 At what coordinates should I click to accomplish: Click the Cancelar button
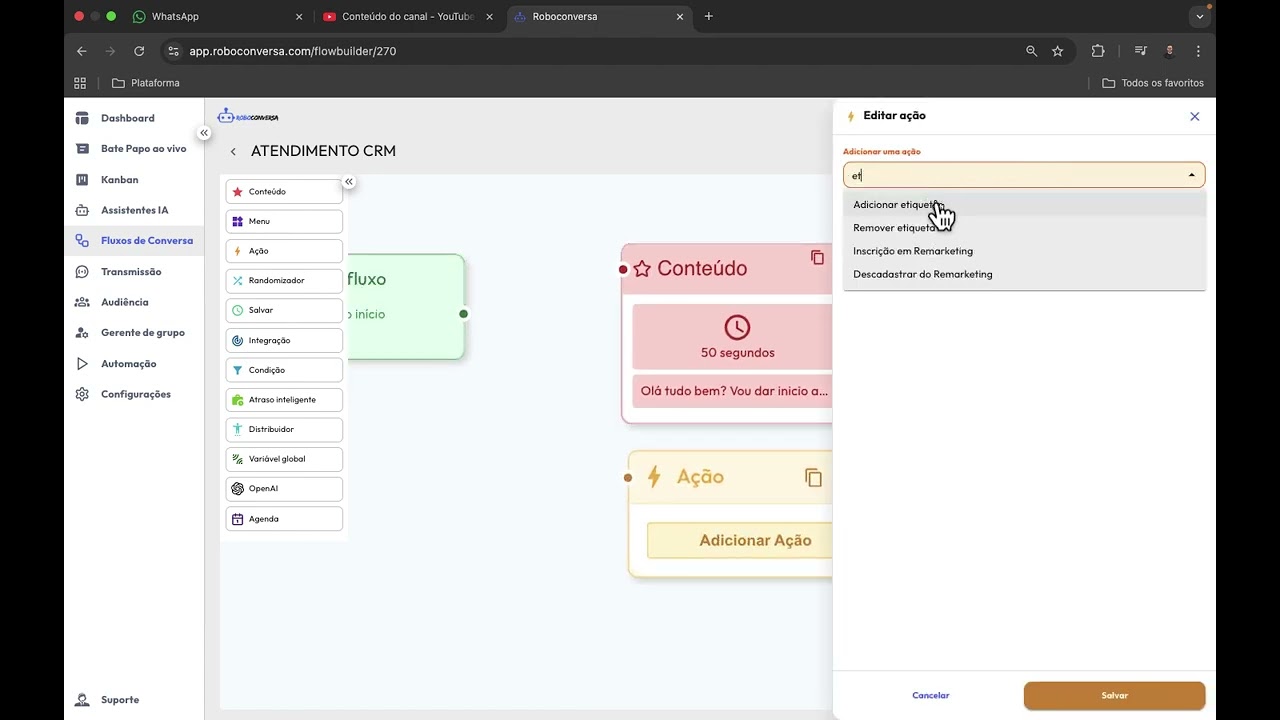tap(931, 696)
